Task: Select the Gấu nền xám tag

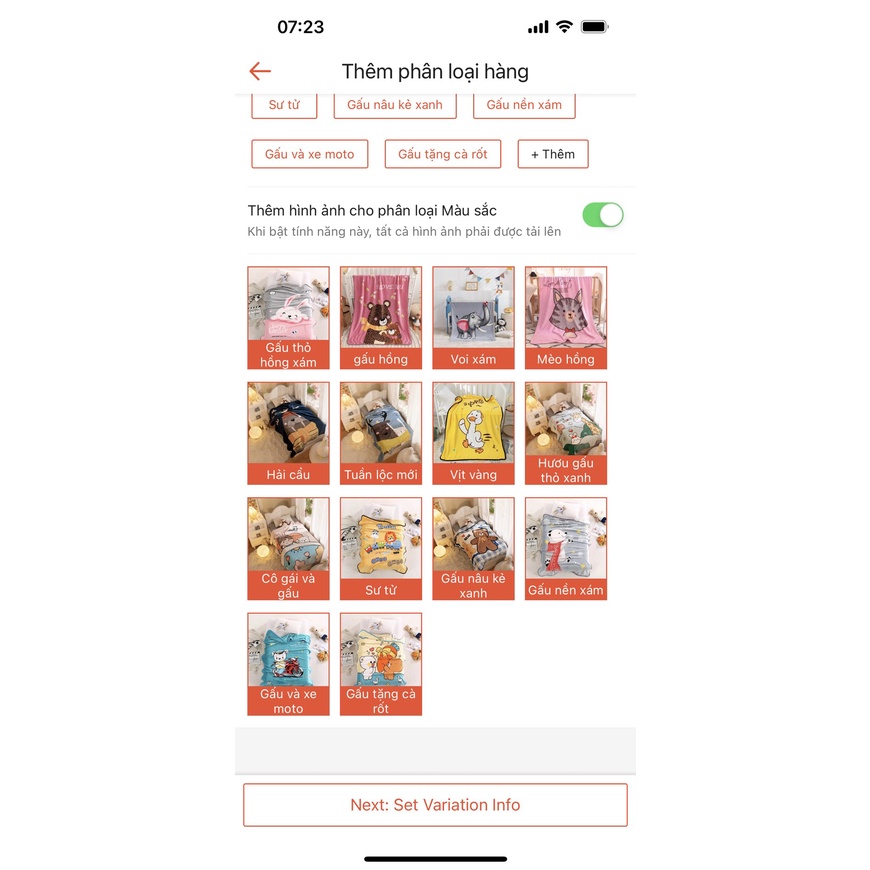Action: (x=524, y=105)
